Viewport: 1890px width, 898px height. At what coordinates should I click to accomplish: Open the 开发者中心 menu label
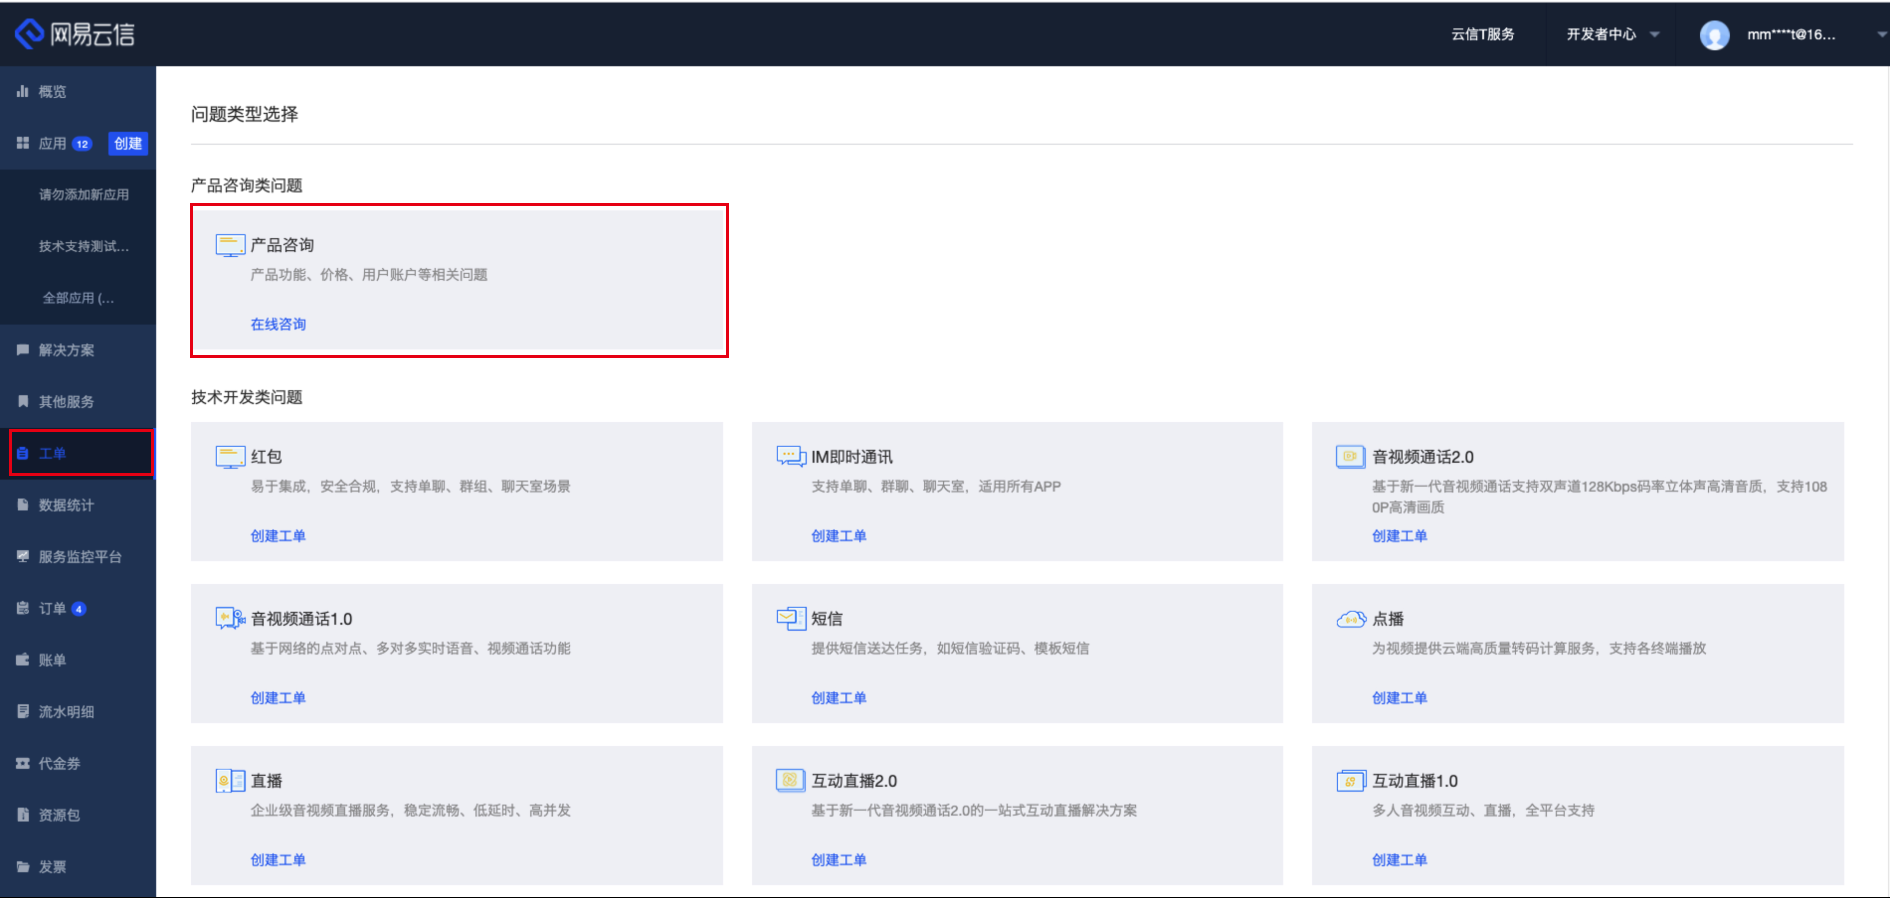1601,34
